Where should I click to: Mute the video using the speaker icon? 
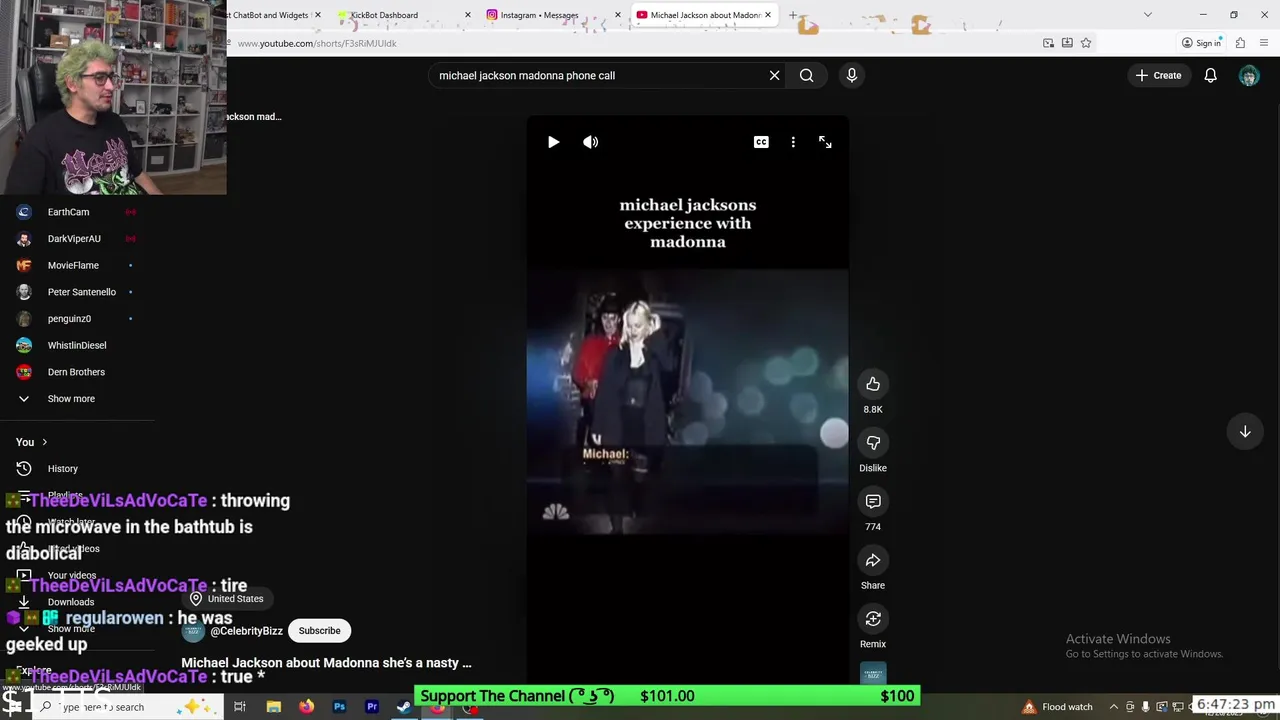[591, 142]
